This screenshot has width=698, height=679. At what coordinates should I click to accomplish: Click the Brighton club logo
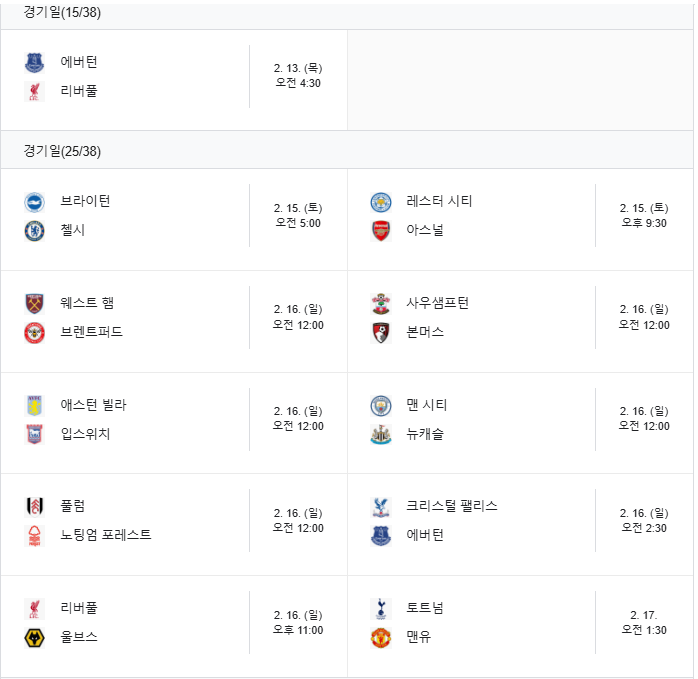34,202
